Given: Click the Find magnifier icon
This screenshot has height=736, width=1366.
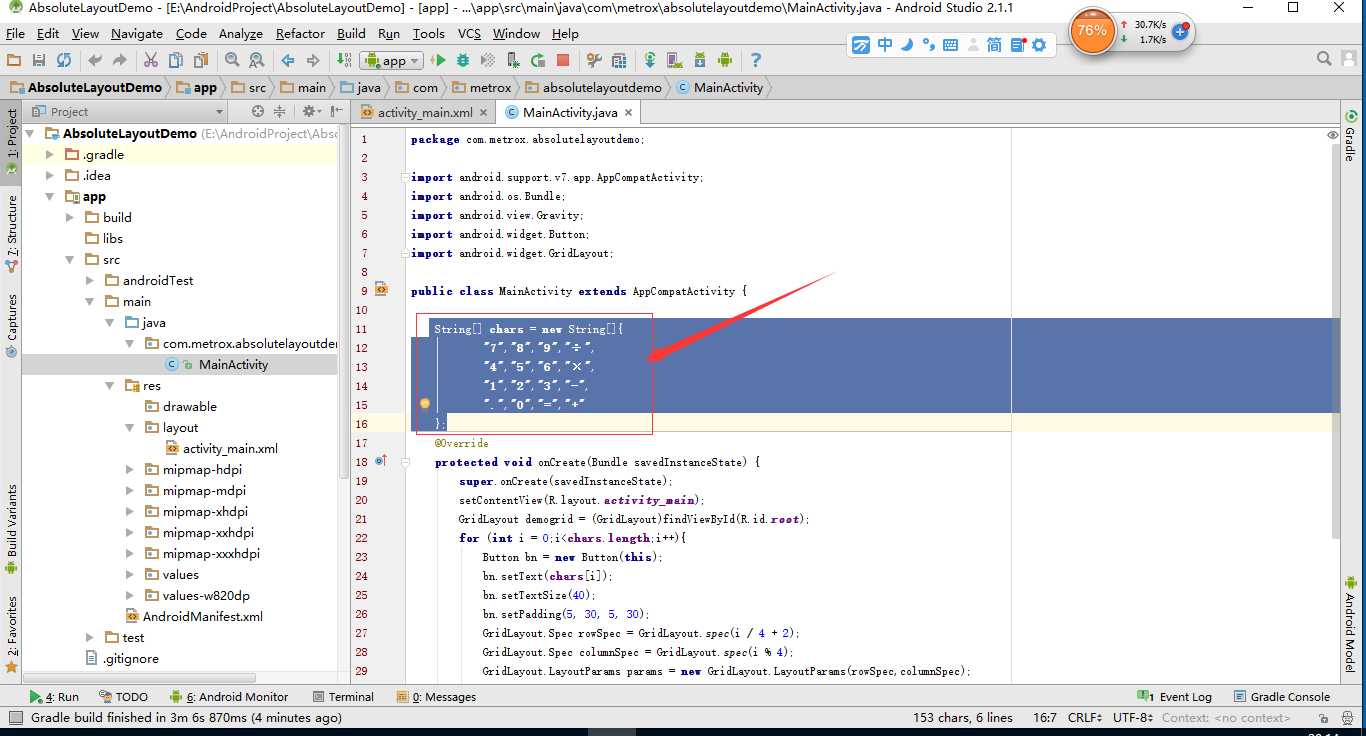Looking at the screenshot, I should click(232, 61).
